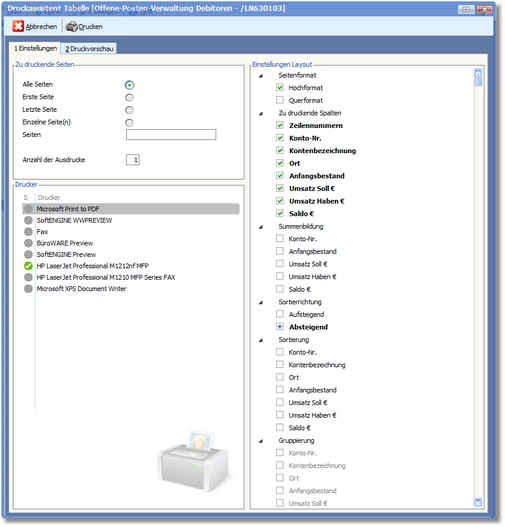505x527 pixels.
Task: Tick the Aufsteigend sort direction checkbox
Action: point(280,314)
